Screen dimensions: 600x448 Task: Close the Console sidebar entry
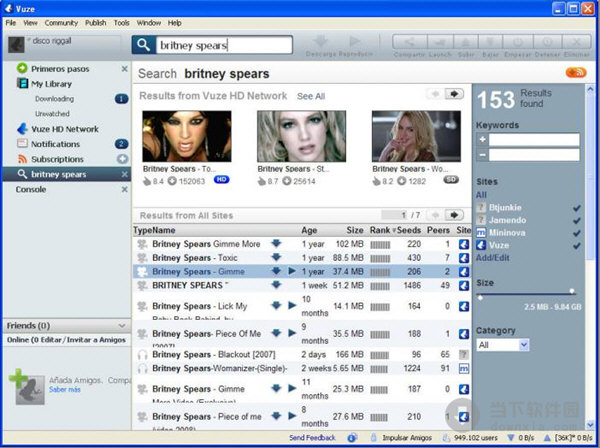[x=124, y=189]
